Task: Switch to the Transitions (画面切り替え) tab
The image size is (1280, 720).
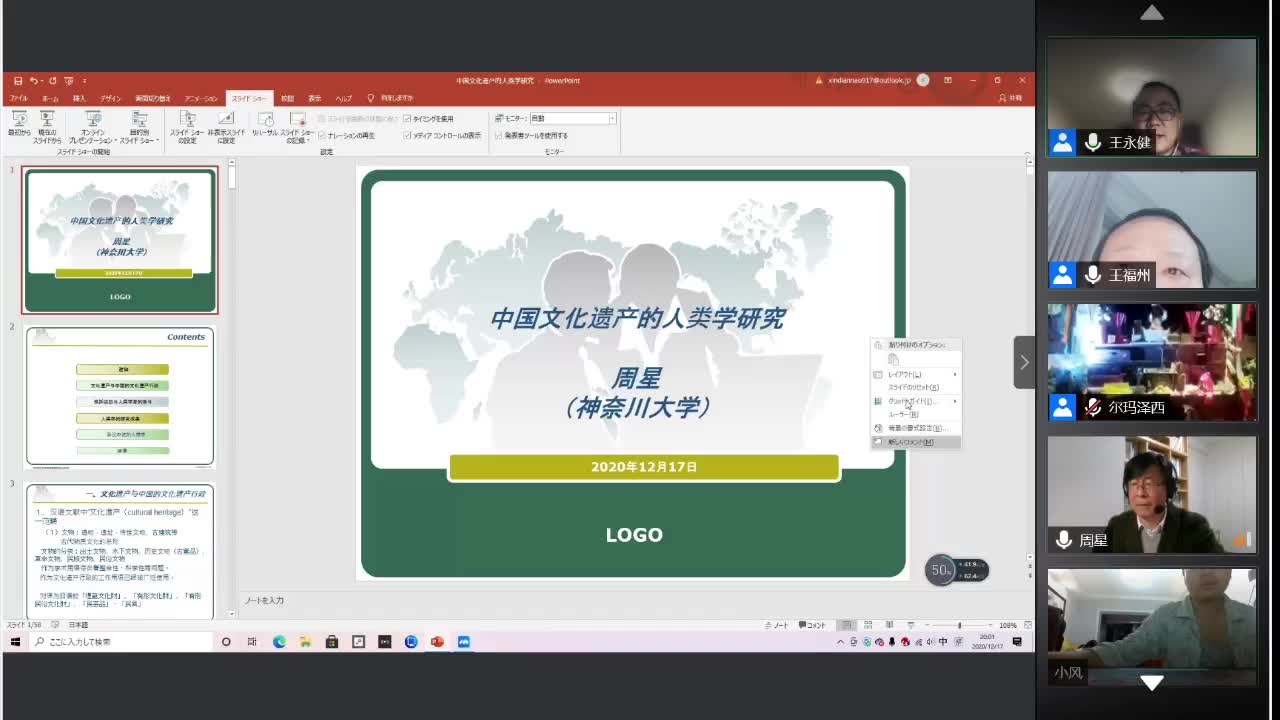Action: 153,98
